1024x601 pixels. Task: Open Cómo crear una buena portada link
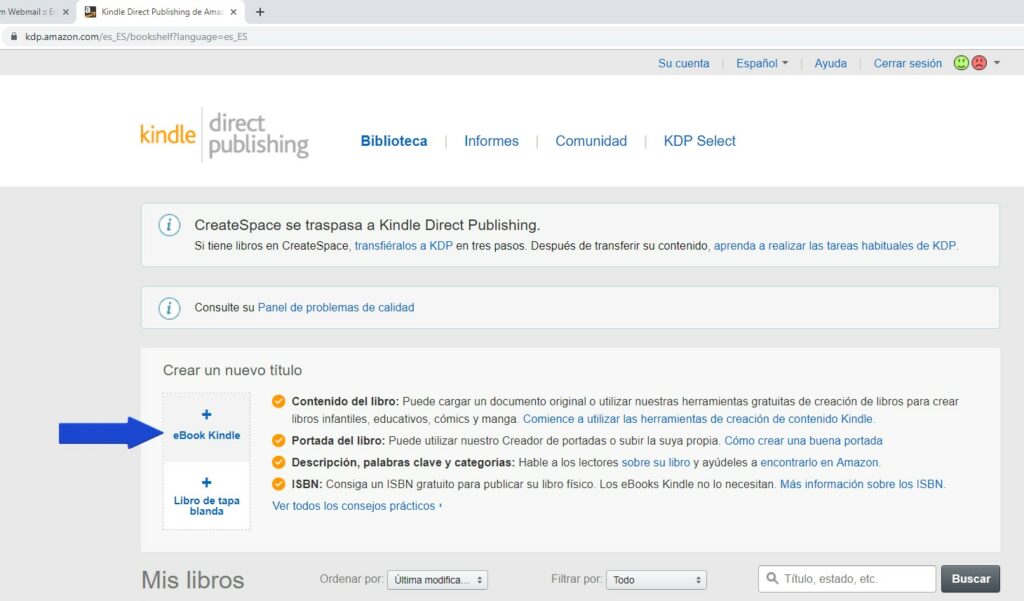[803, 441]
